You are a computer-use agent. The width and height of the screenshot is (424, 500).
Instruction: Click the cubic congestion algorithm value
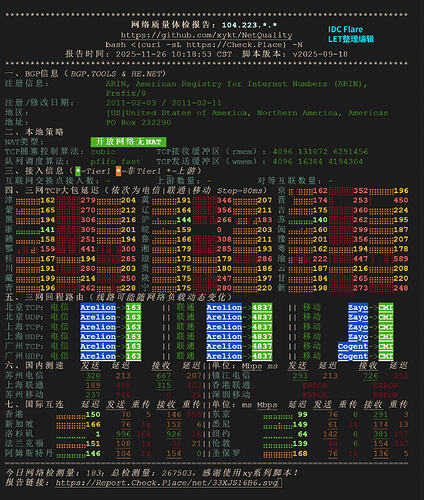click(103, 152)
